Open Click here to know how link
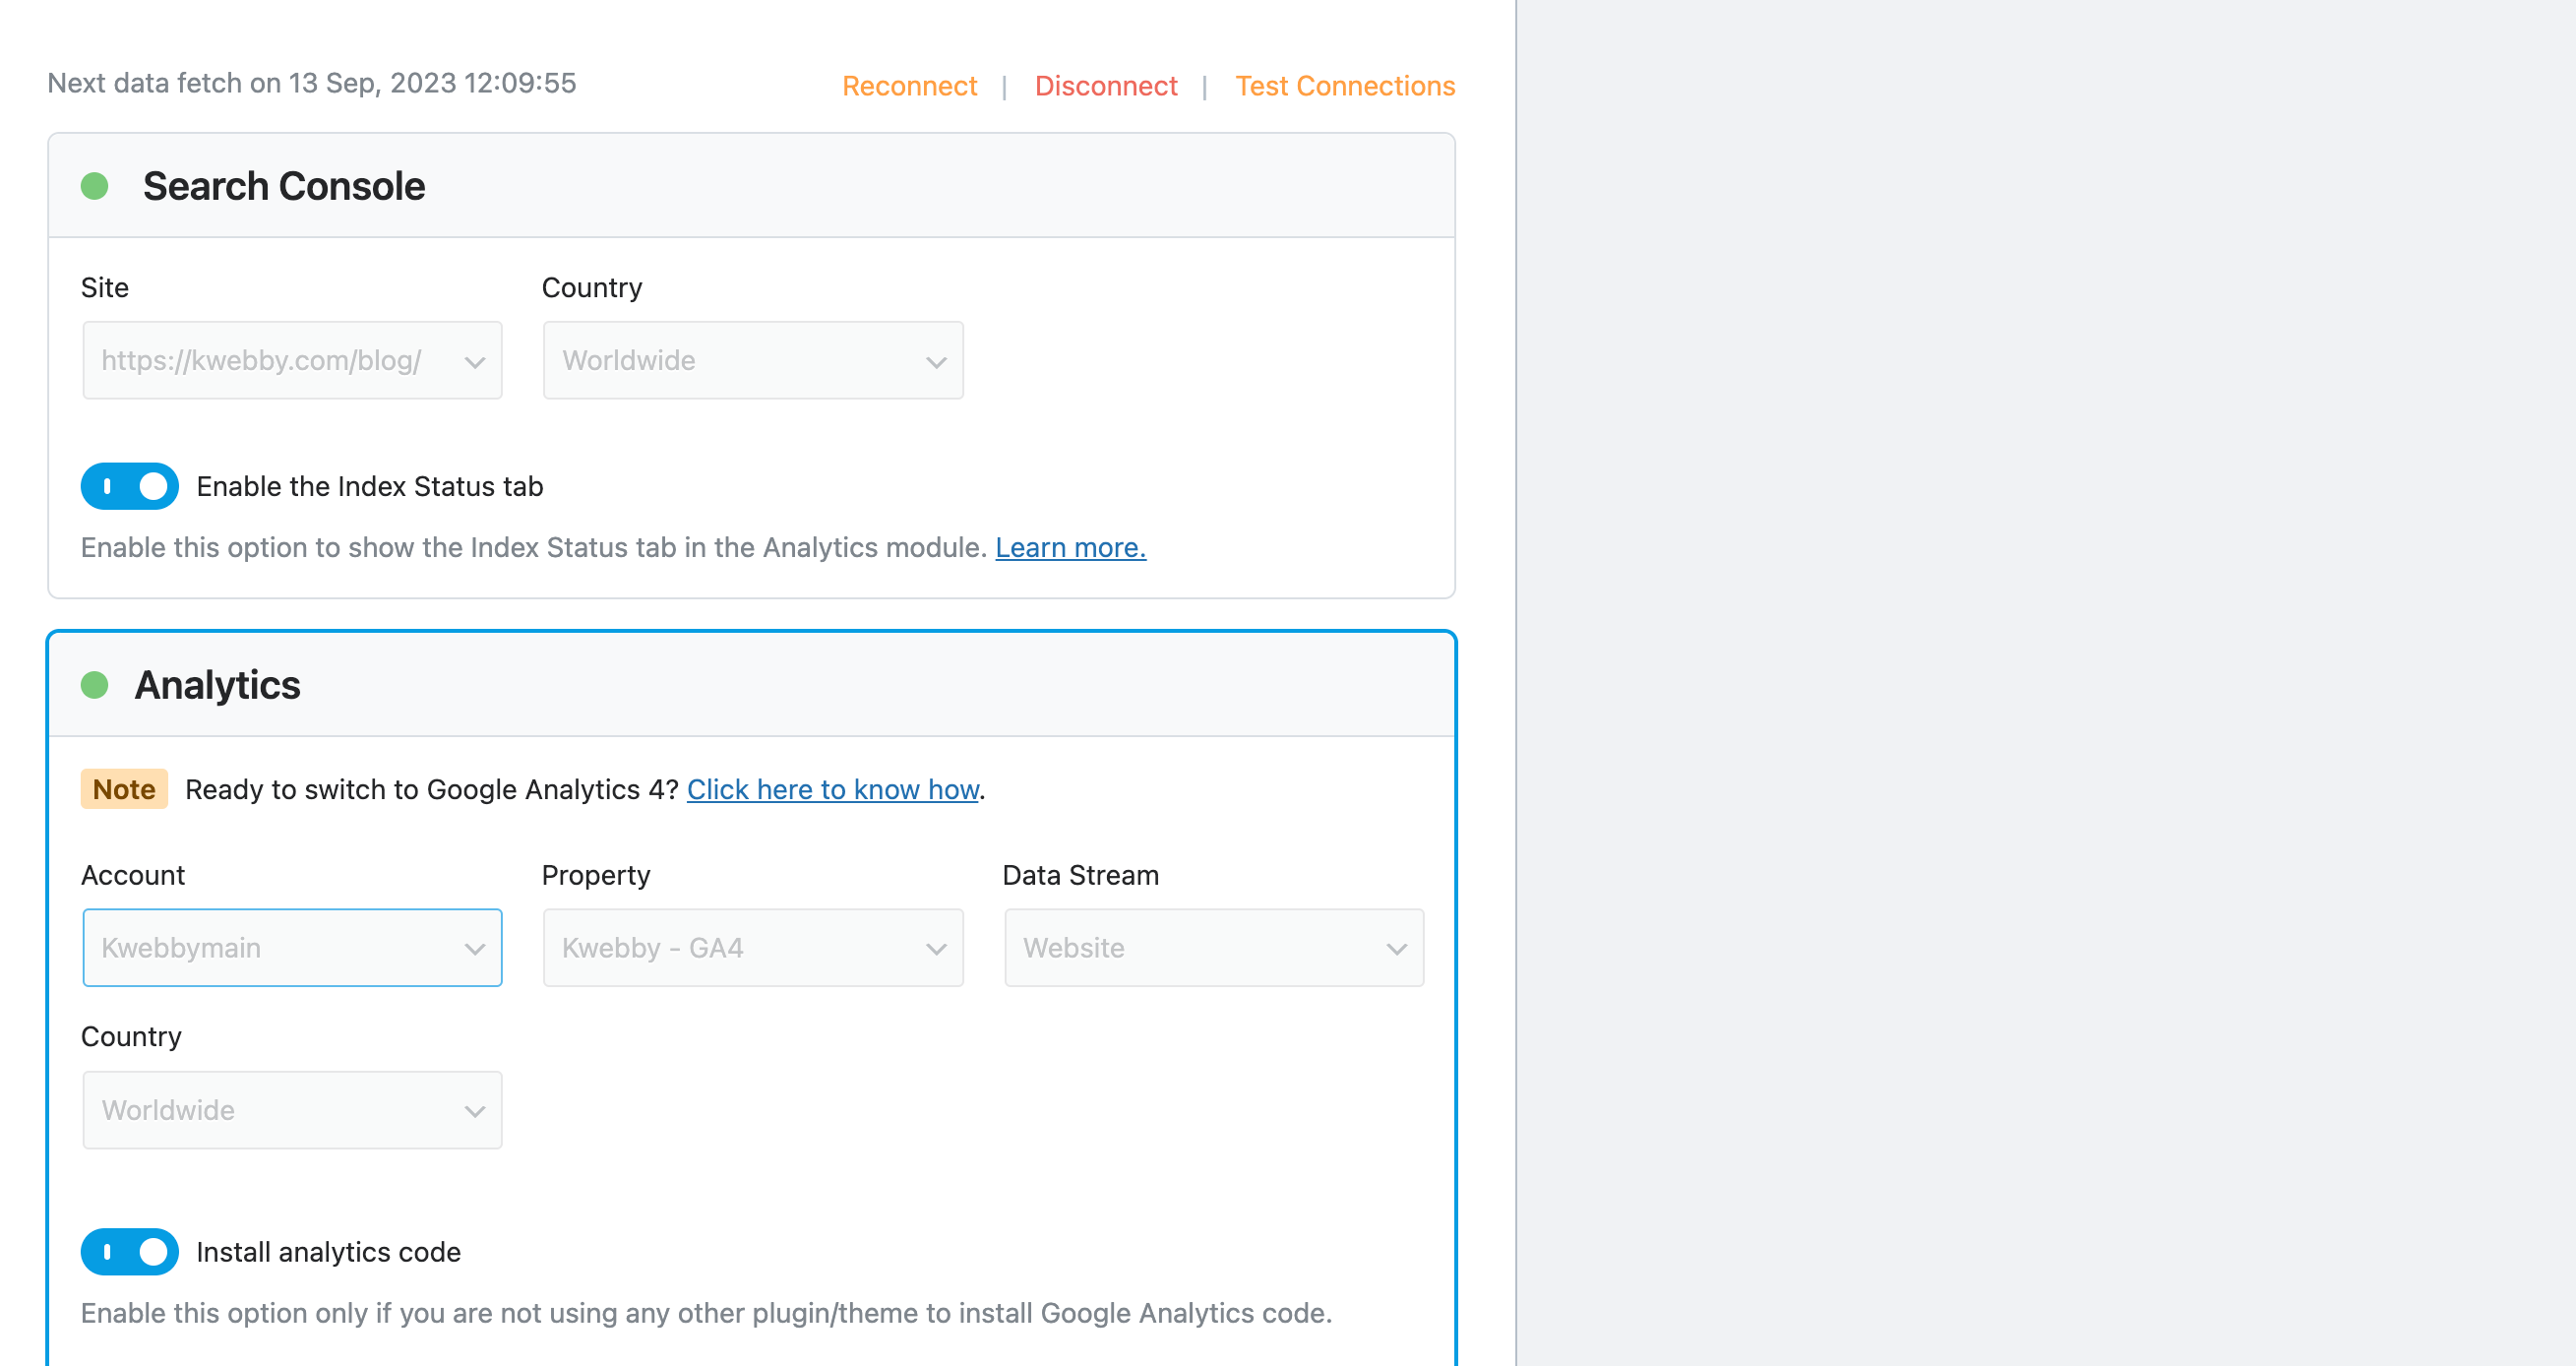This screenshot has width=2576, height=1366. 832,789
